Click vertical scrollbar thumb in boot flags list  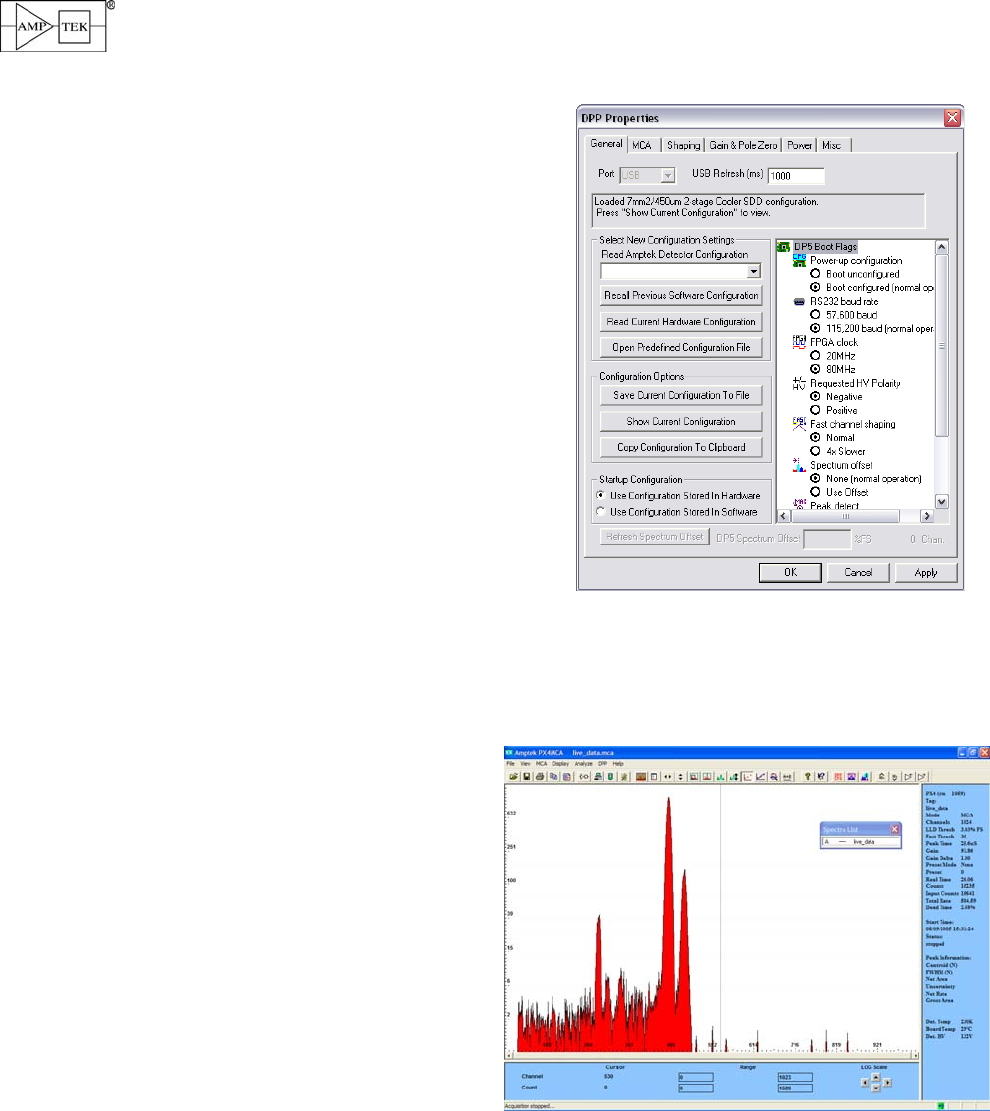point(942,346)
